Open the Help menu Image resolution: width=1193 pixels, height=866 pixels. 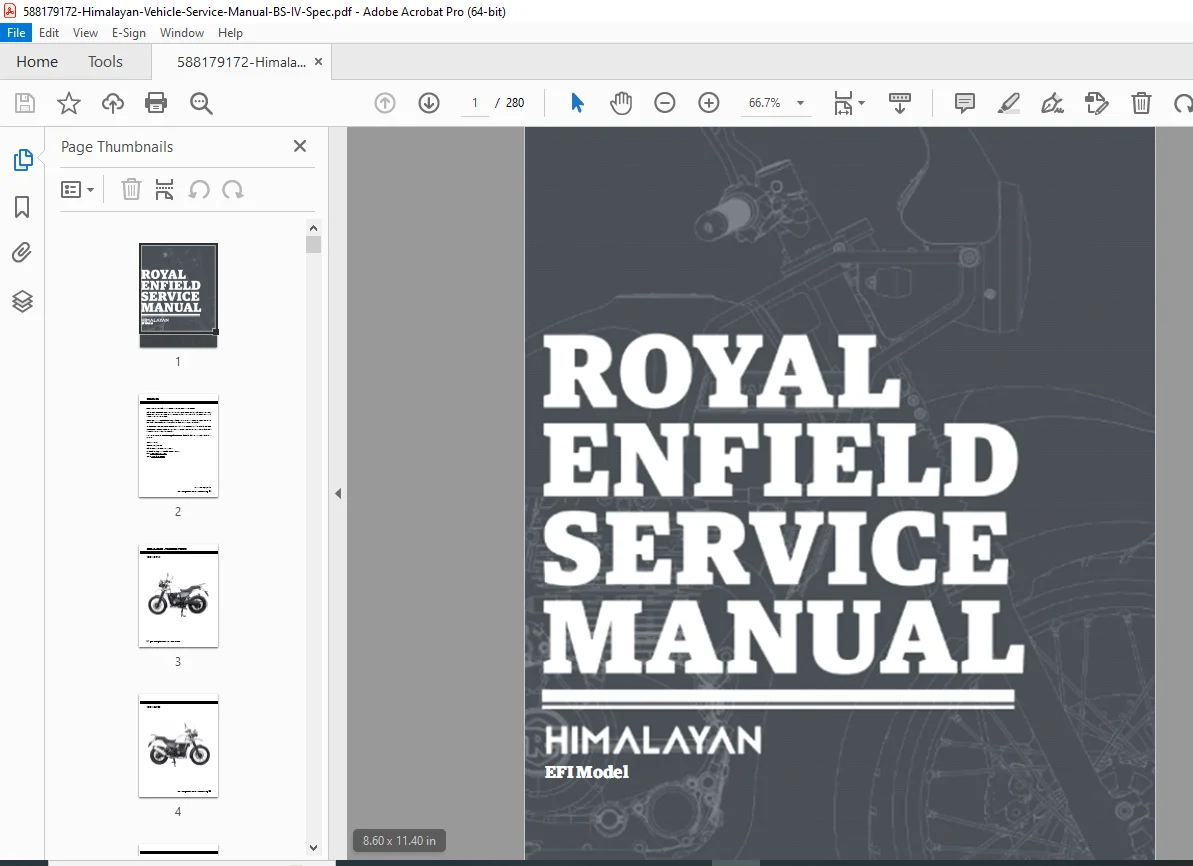[230, 33]
